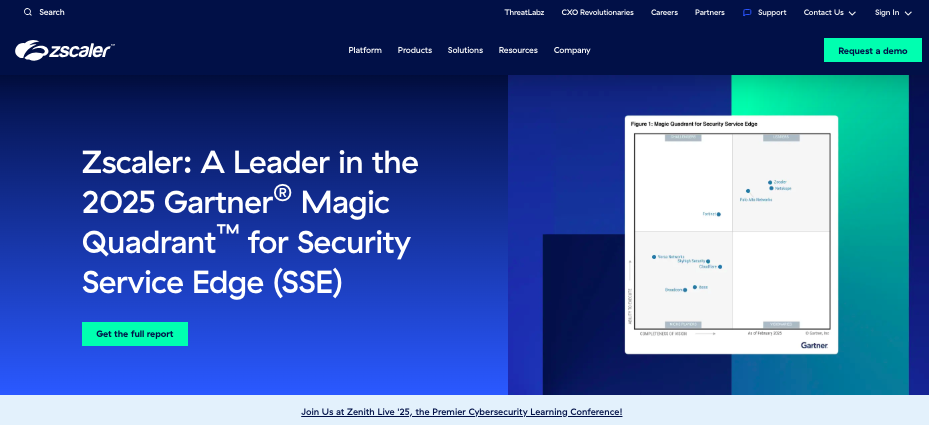The image size is (929, 425).
Task: Click the Support chat bubble icon
Action: [747, 12]
